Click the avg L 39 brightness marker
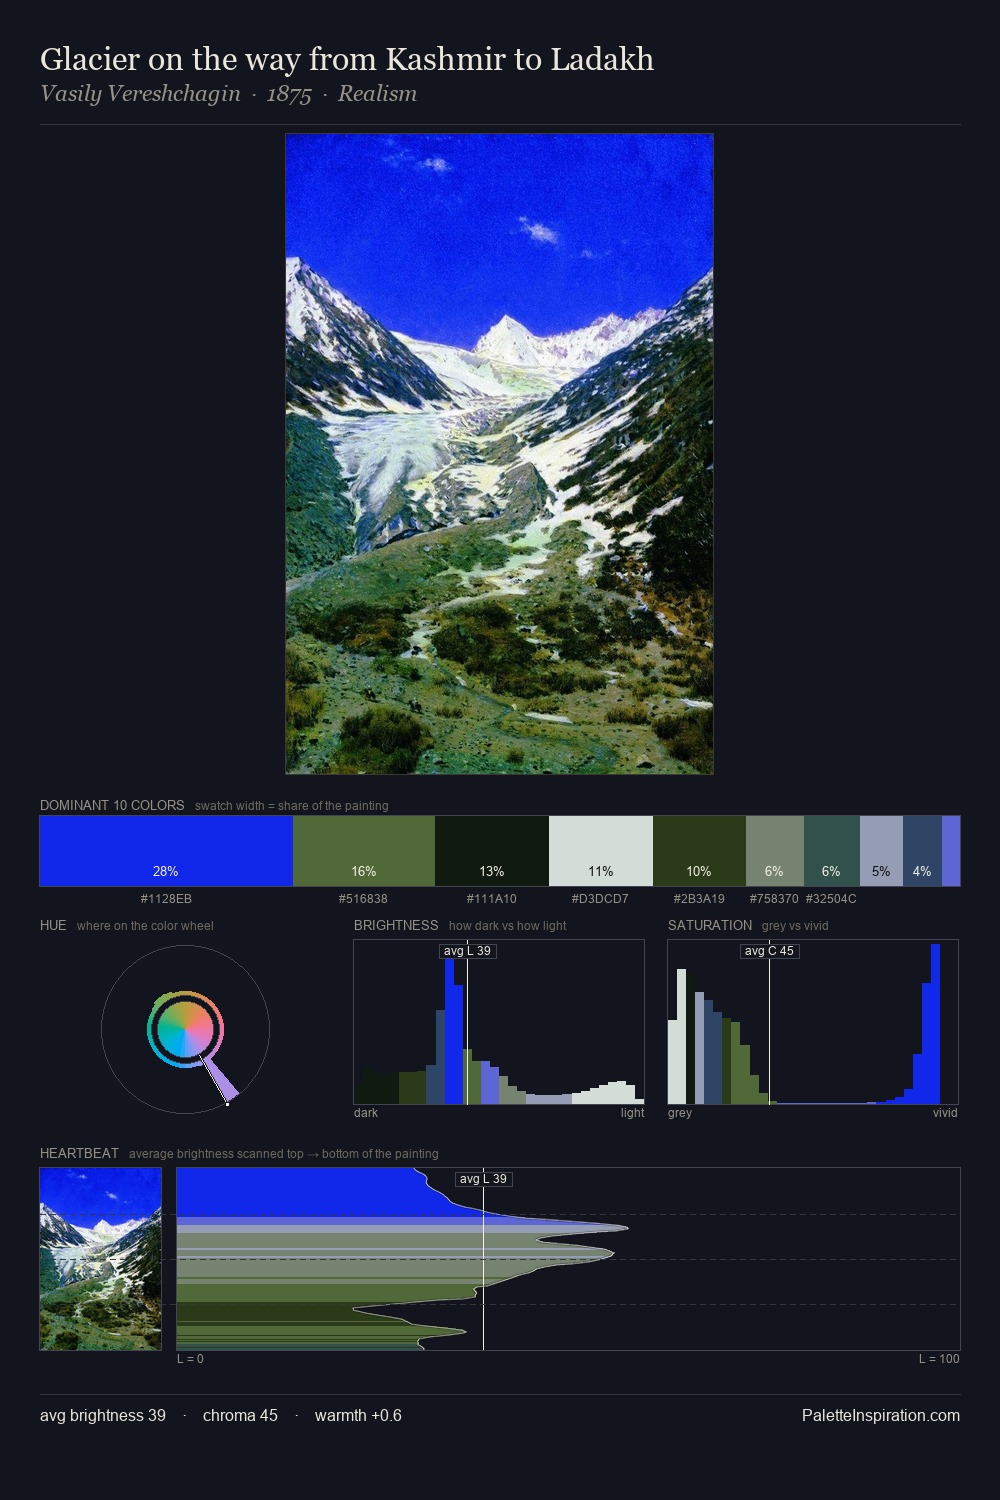This screenshot has width=1000, height=1500. [467, 951]
